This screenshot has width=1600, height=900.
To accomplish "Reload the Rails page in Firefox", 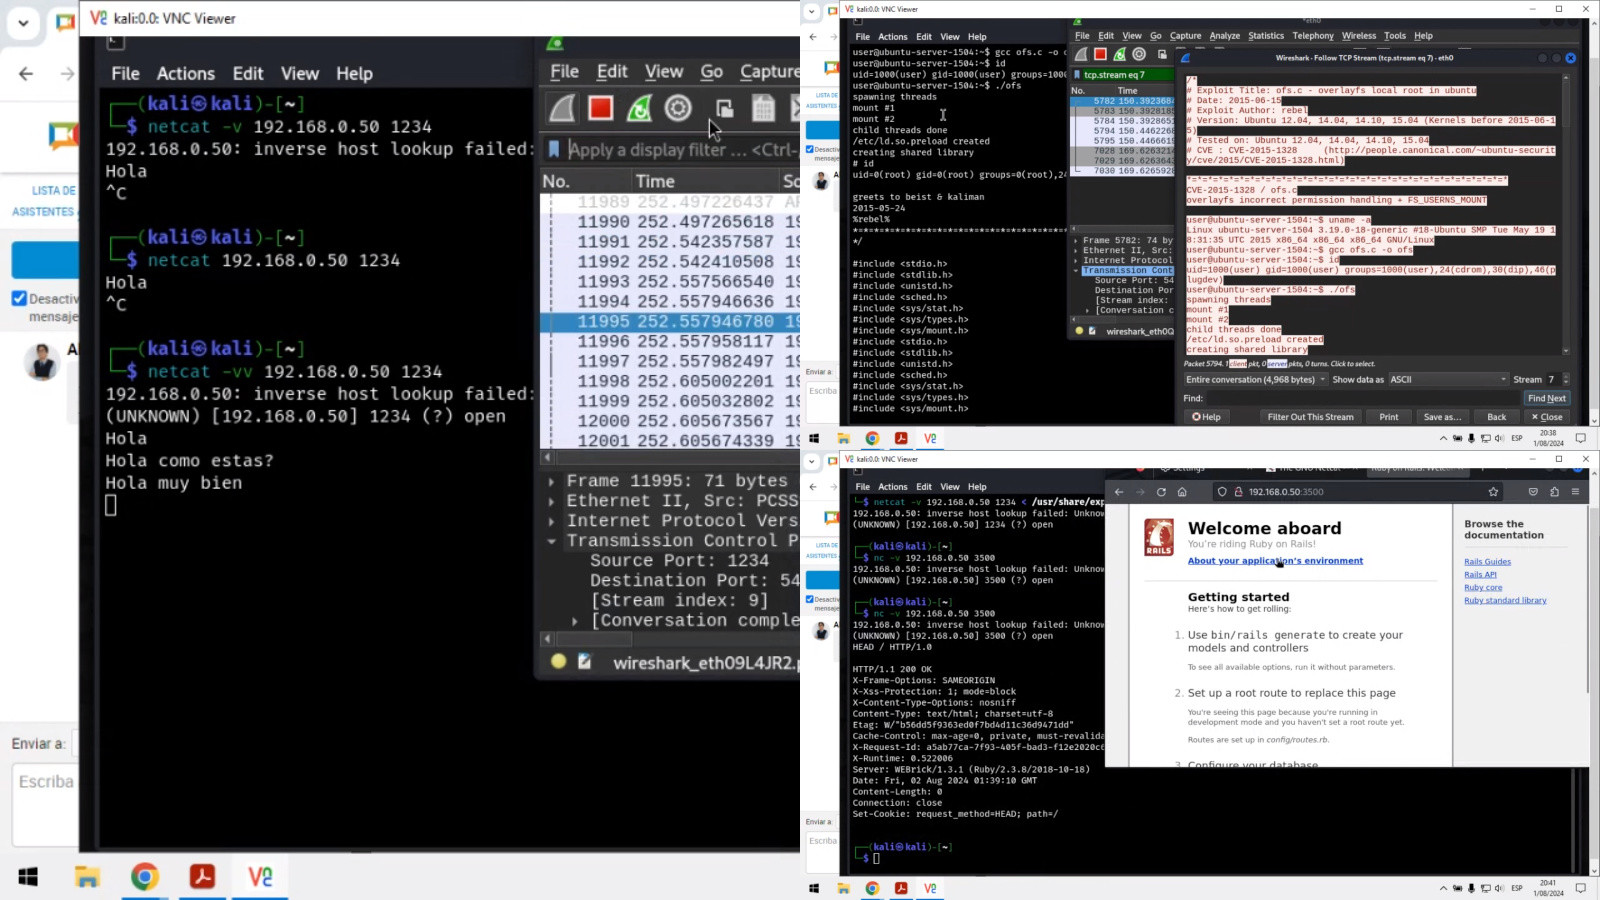I will pyautogui.click(x=1161, y=492).
